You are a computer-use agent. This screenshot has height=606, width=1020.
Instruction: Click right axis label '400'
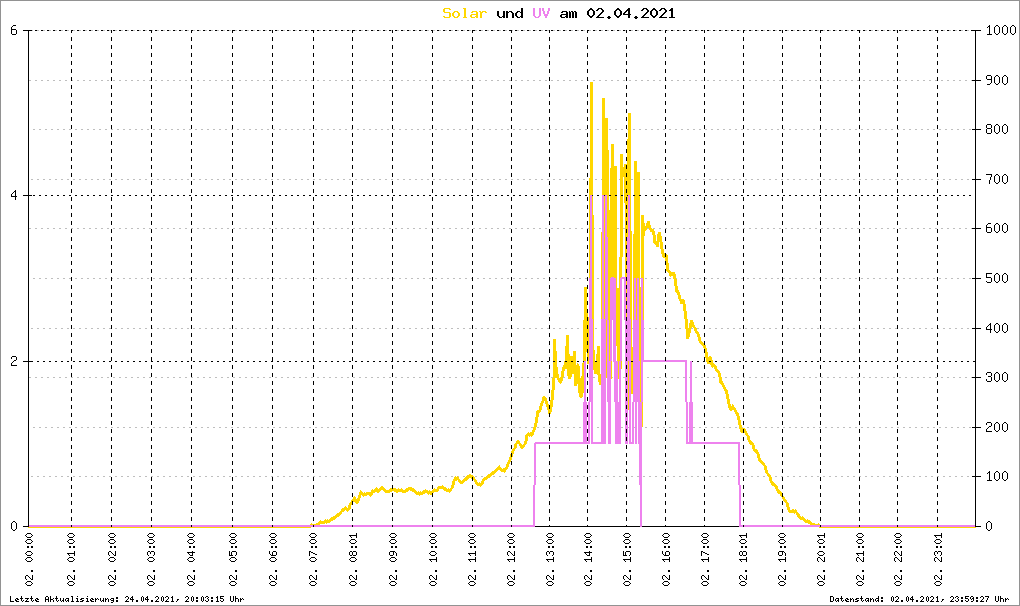point(997,328)
